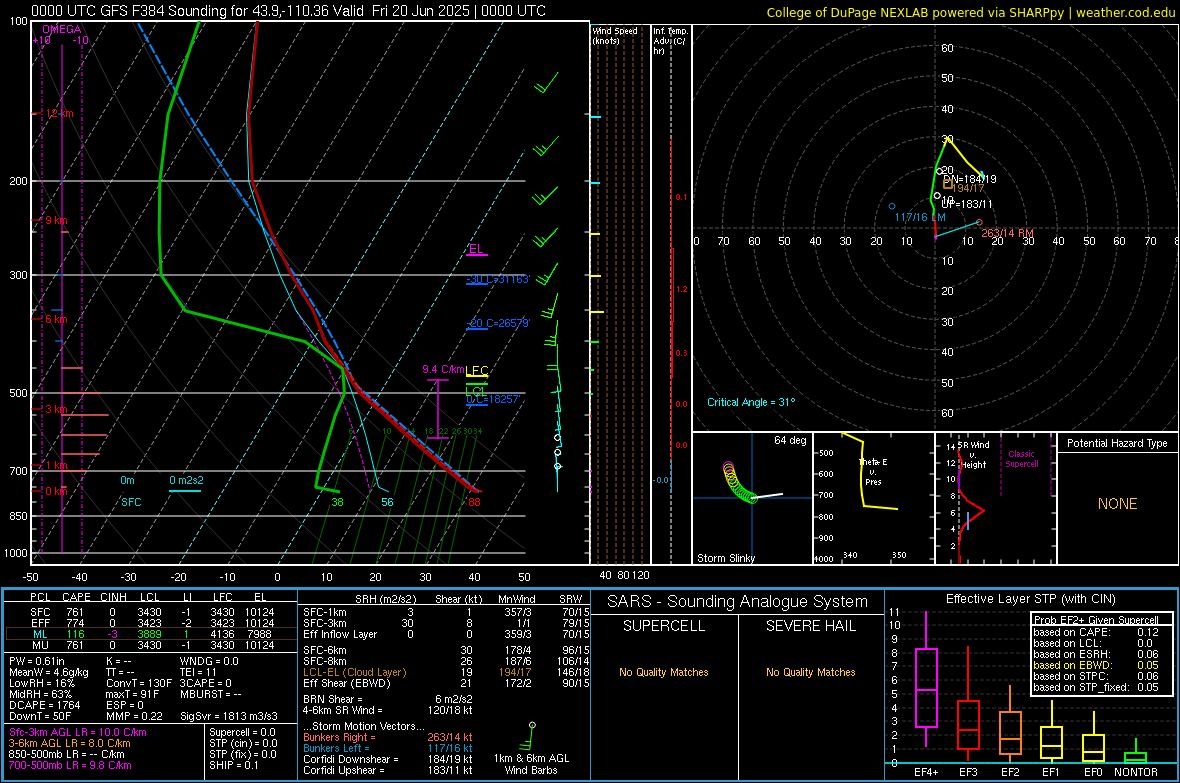Screen dimensions: 1180x783
Task: Click the 'Classic Supercell' label
Action: pos(1021,459)
